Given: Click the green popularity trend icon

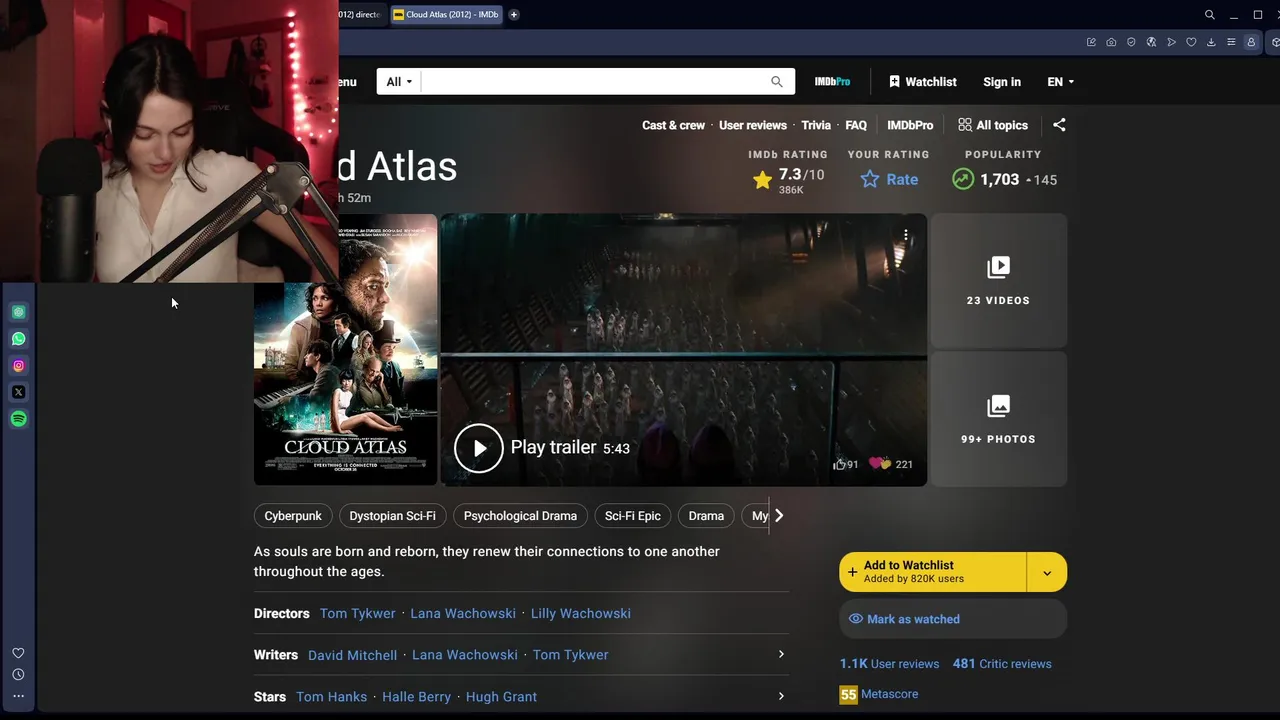Looking at the screenshot, I should click(x=963, y=180).
